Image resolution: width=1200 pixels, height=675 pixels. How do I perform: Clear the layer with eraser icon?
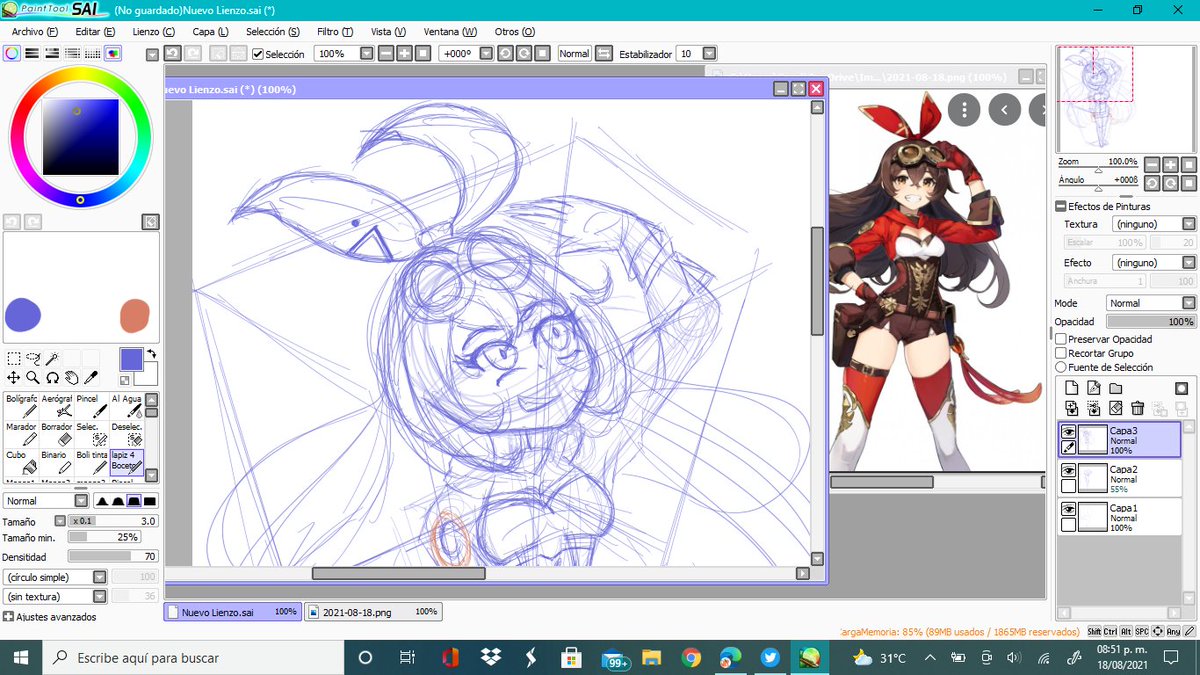[1115, 408]
